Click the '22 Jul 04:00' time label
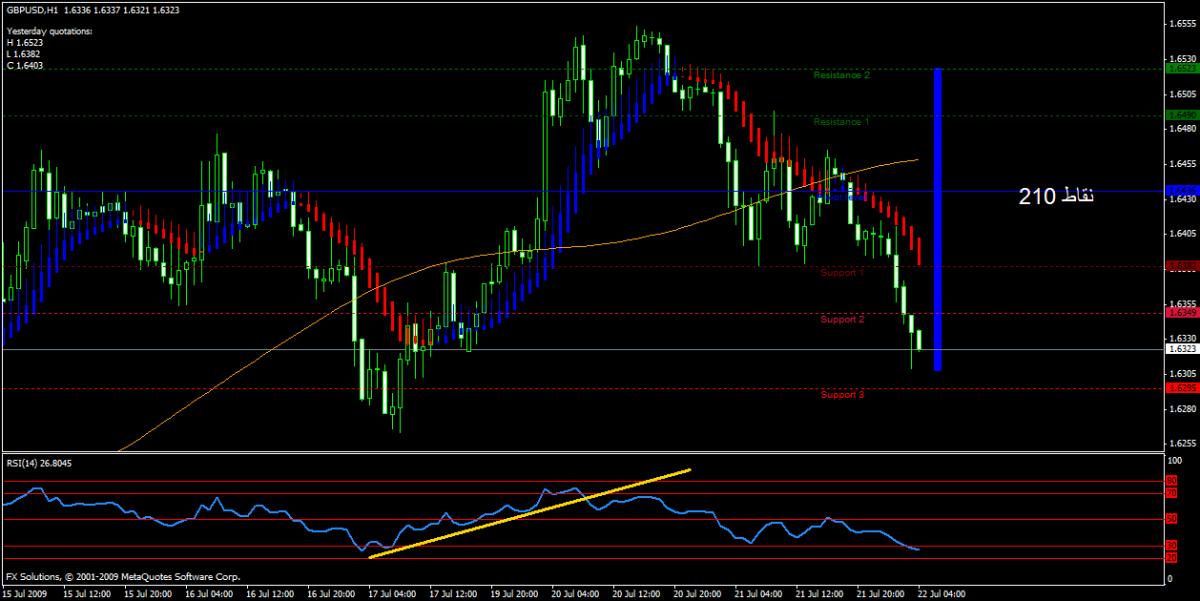1200x601 pixels. coord(941,593)
